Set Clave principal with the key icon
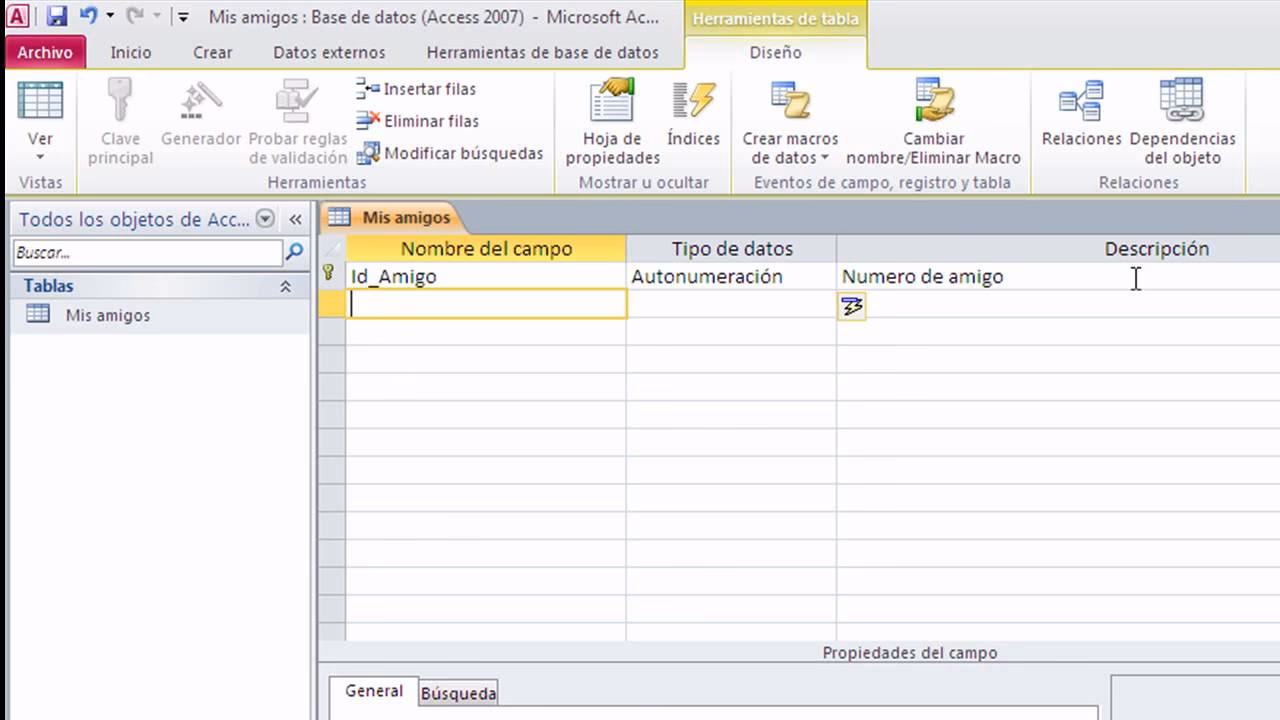 pos(121,122)
